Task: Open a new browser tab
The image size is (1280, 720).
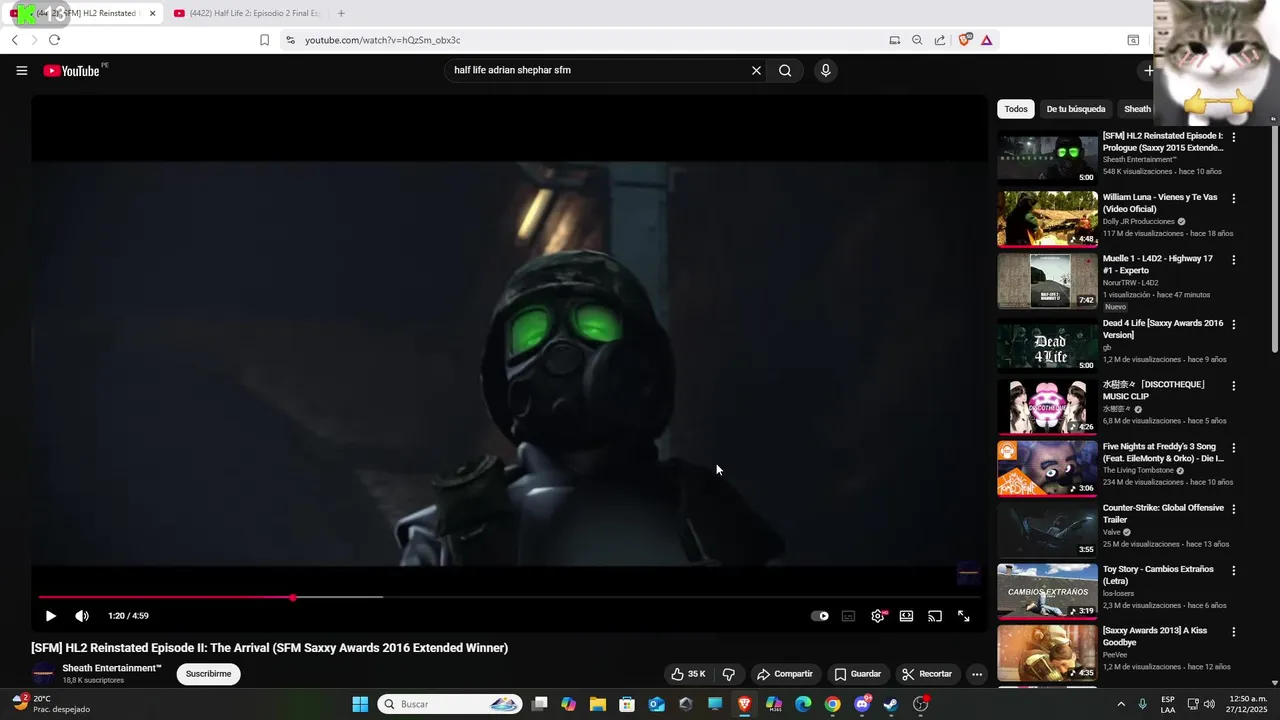Action: [341, 13]
